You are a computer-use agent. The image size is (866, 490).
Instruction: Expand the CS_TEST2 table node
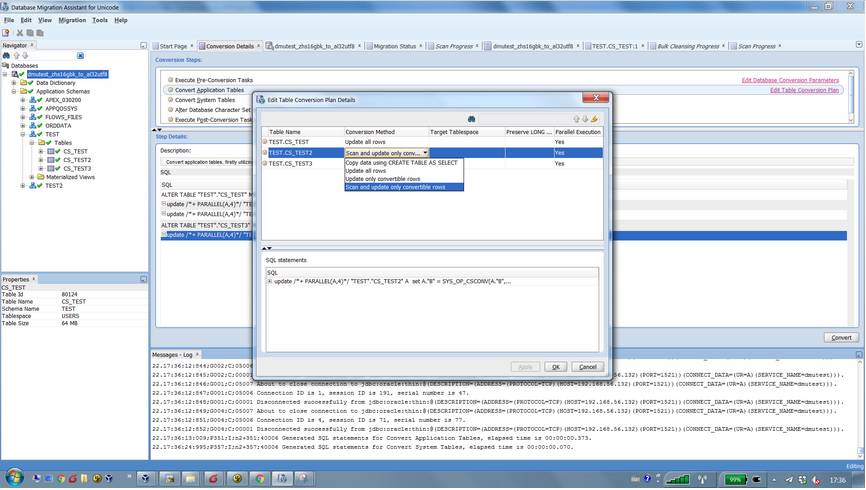tap(41, 160)
